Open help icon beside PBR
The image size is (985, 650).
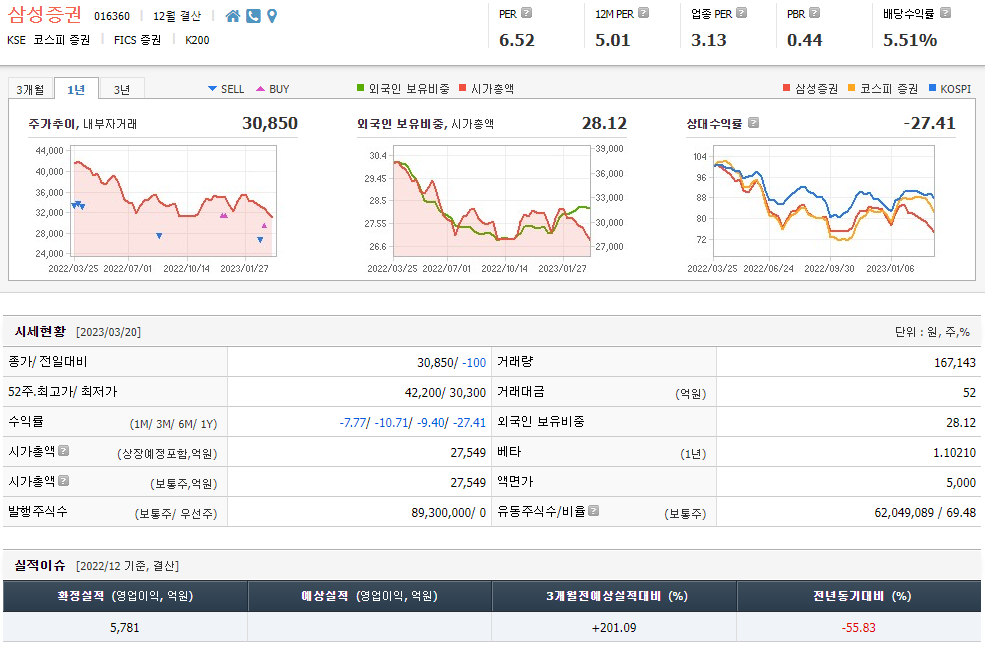(x=814, y=13)
